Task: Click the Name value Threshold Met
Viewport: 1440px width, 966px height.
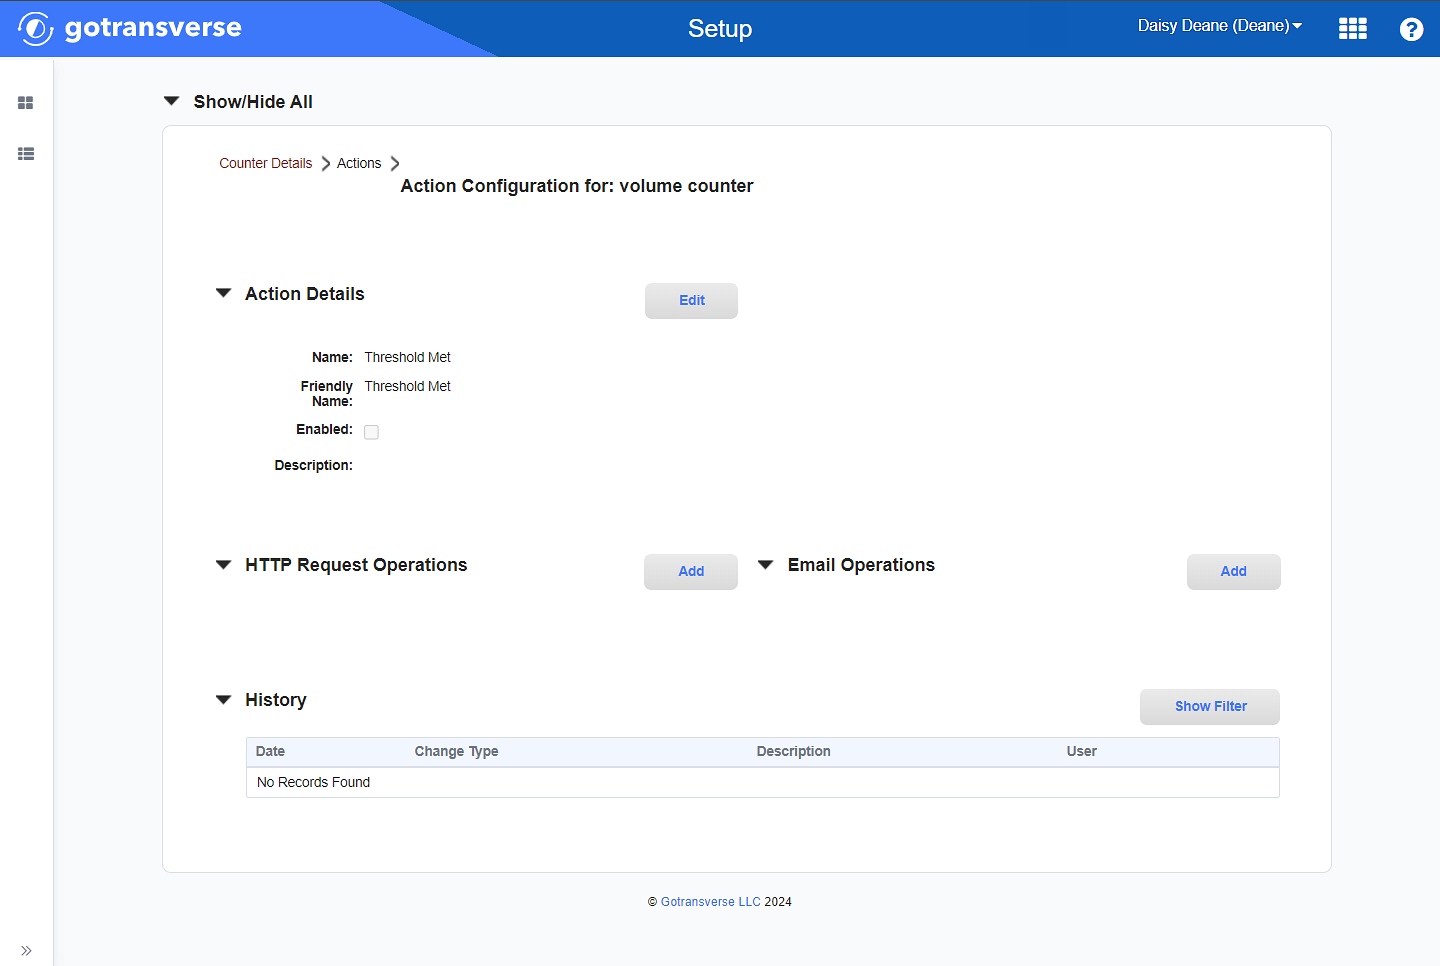Action: click(407, 357)
